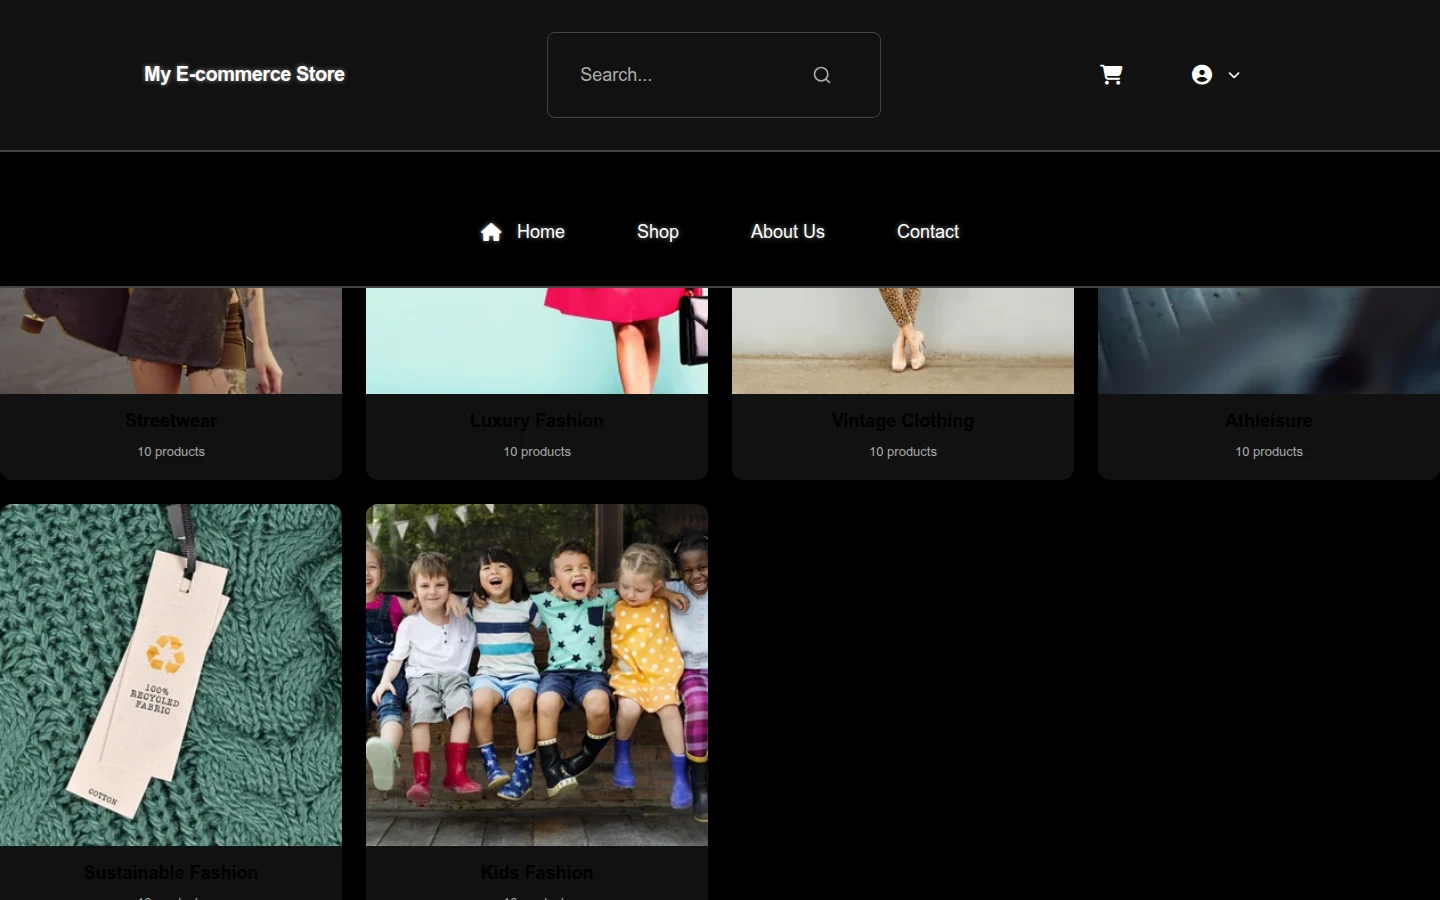The image size is (1440, 900).
Task: Open the Vintage Clothing category title
Action: coord(903,421)
